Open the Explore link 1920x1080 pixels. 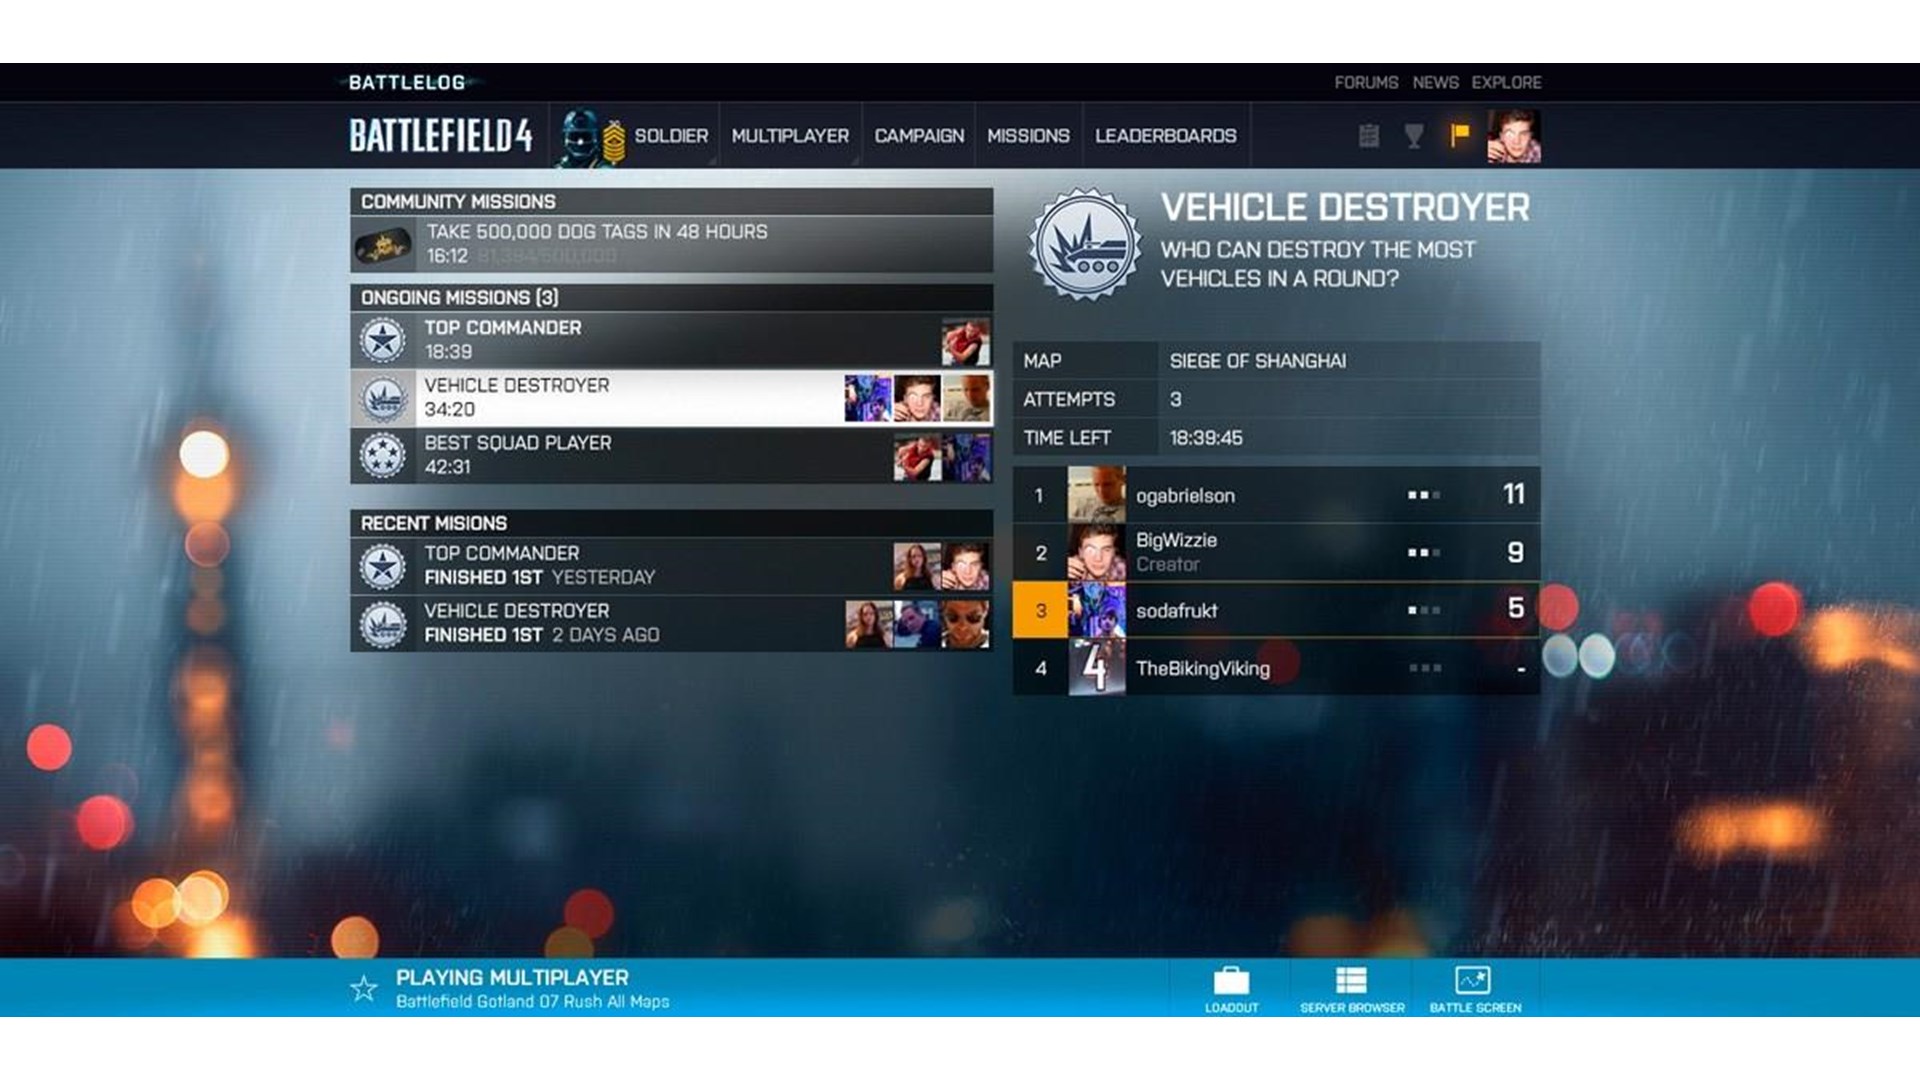pyautogui.click(x=1506, y=83)
